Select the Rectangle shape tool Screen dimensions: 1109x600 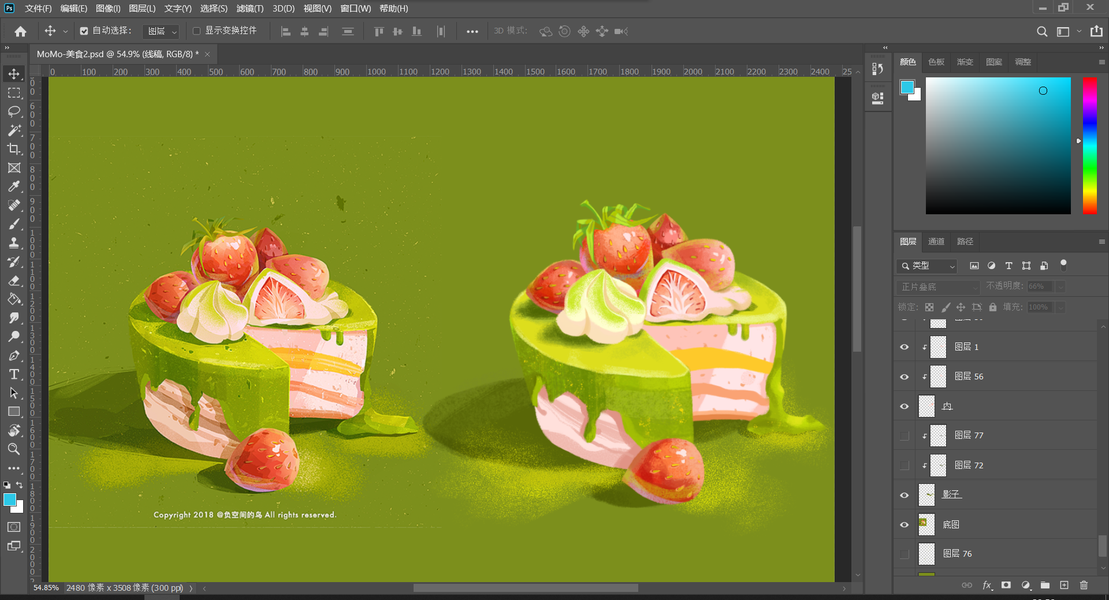click(x=13, y=411)
